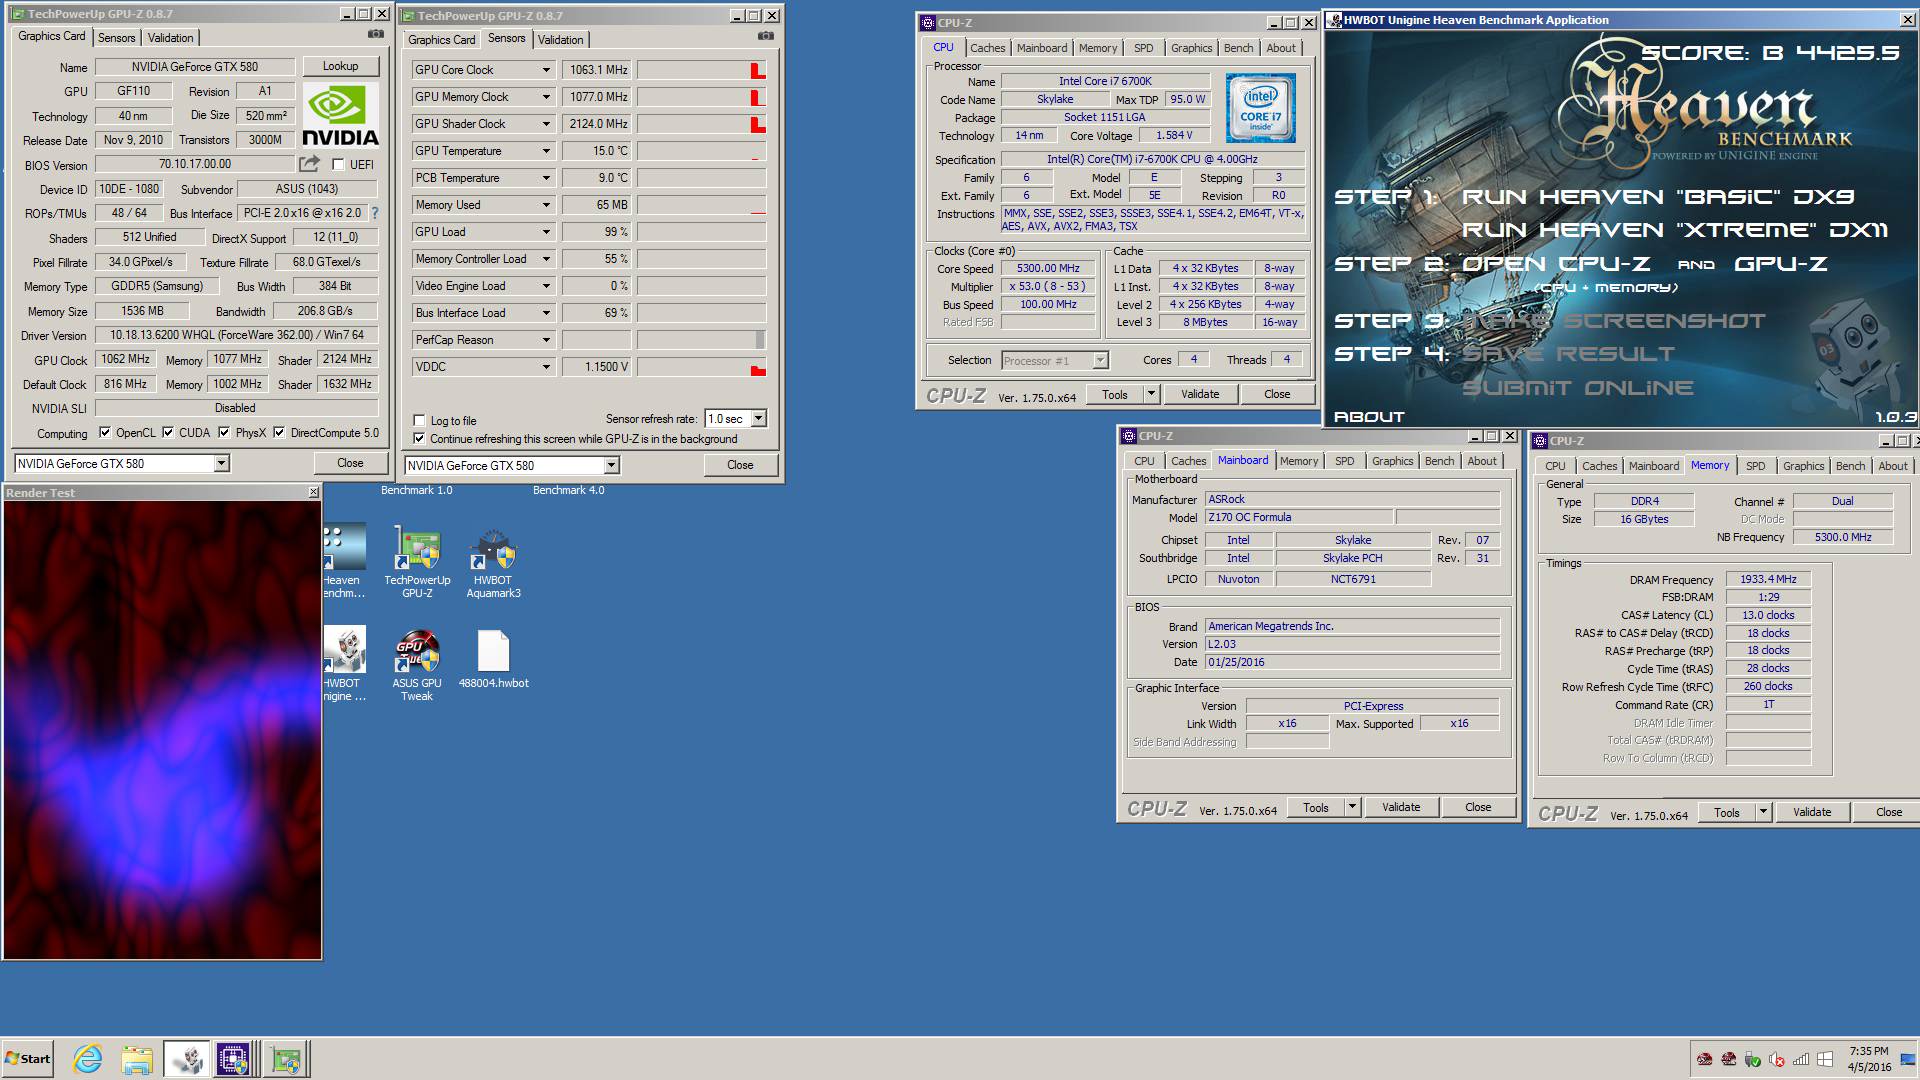Enable the Log to file checkbox
The height and width of the screenshot is (1080, 1920).
[x=420, y=420]
